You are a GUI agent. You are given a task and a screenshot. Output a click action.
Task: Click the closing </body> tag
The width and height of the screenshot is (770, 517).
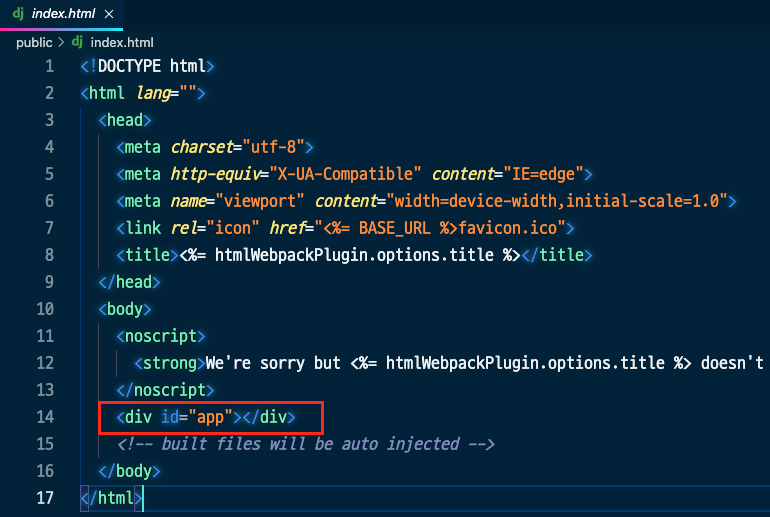[x=129, y=471]
